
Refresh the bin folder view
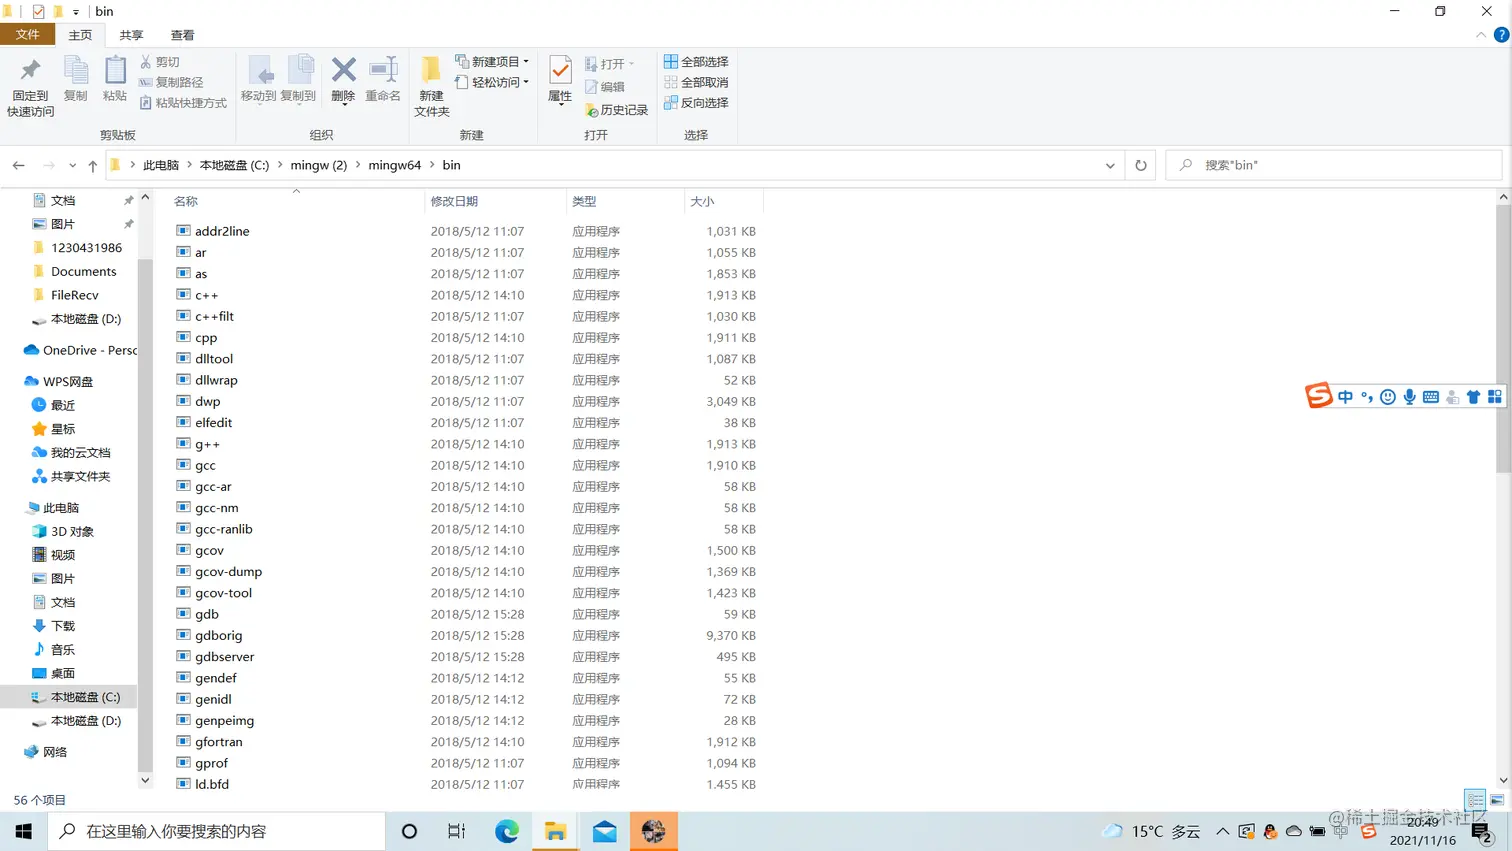click(x=1141, y=165)
